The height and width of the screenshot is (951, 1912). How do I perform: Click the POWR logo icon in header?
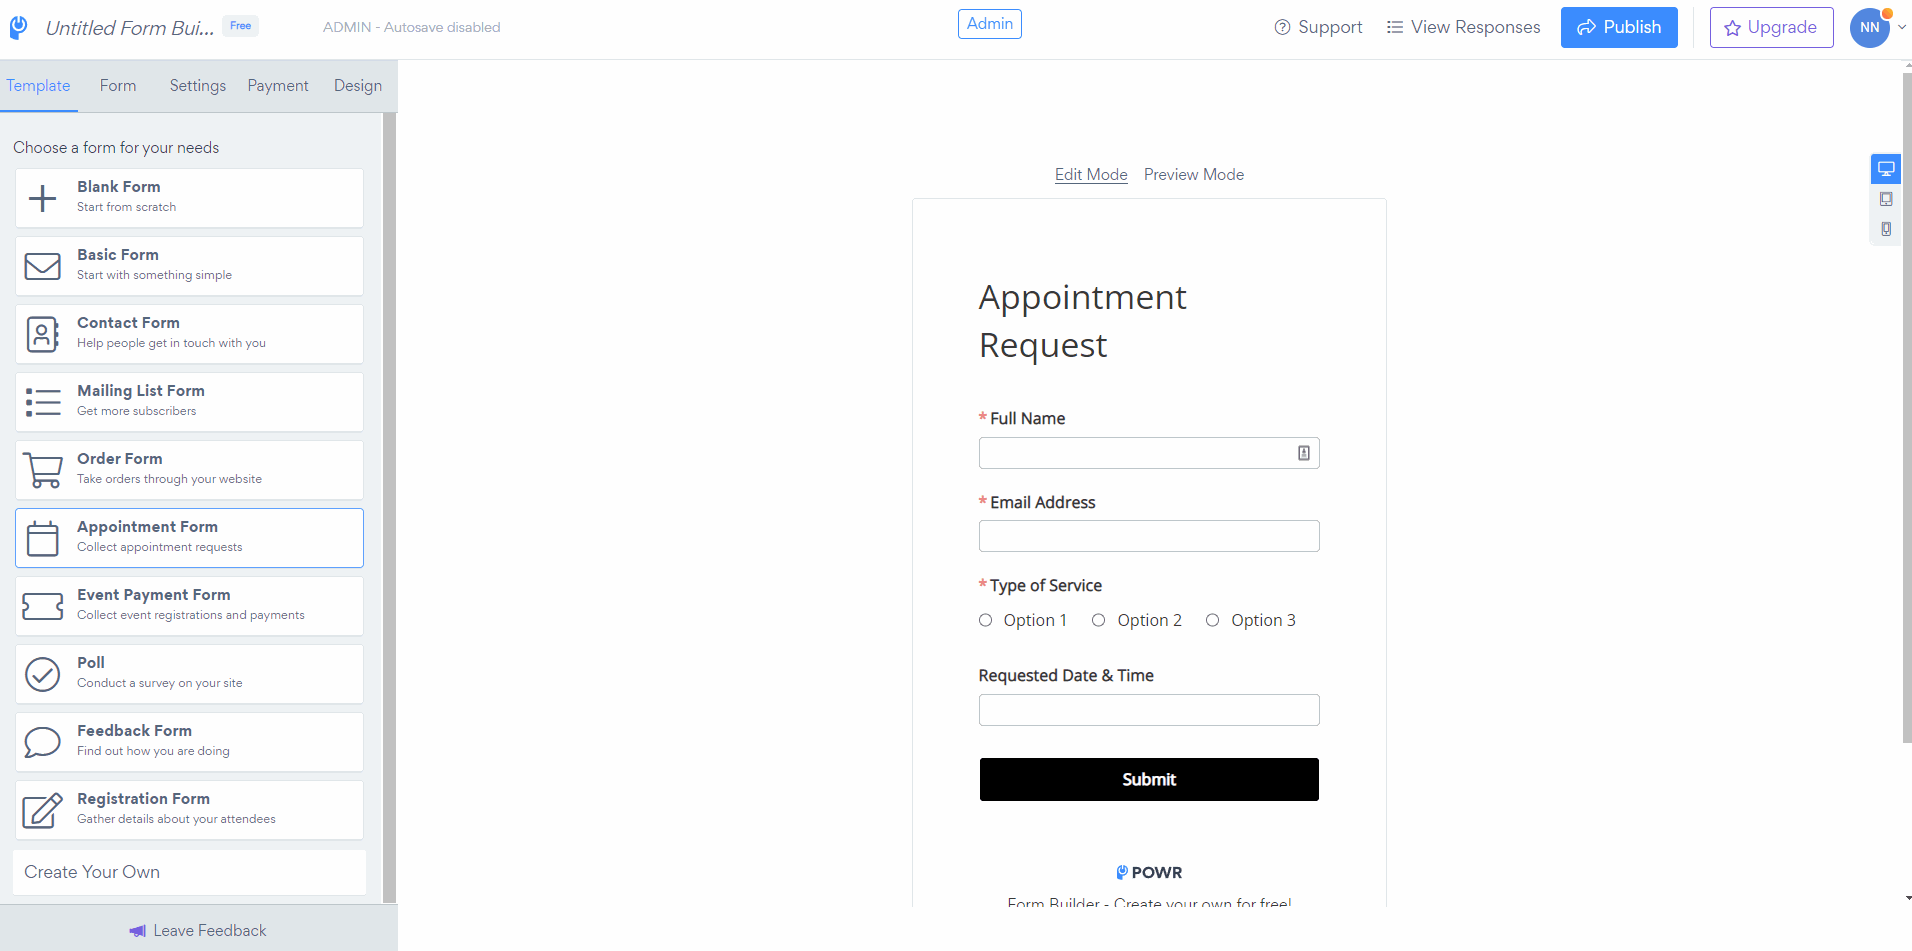coord(18,27)
